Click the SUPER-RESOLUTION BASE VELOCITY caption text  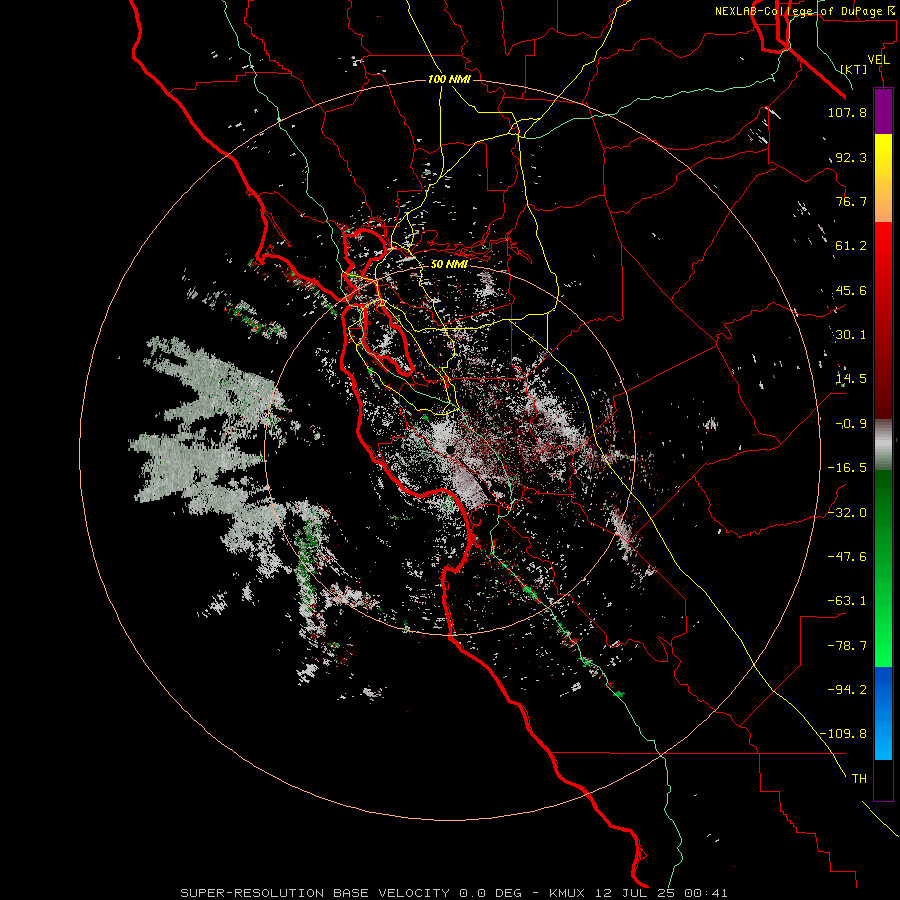click(317, 893)
